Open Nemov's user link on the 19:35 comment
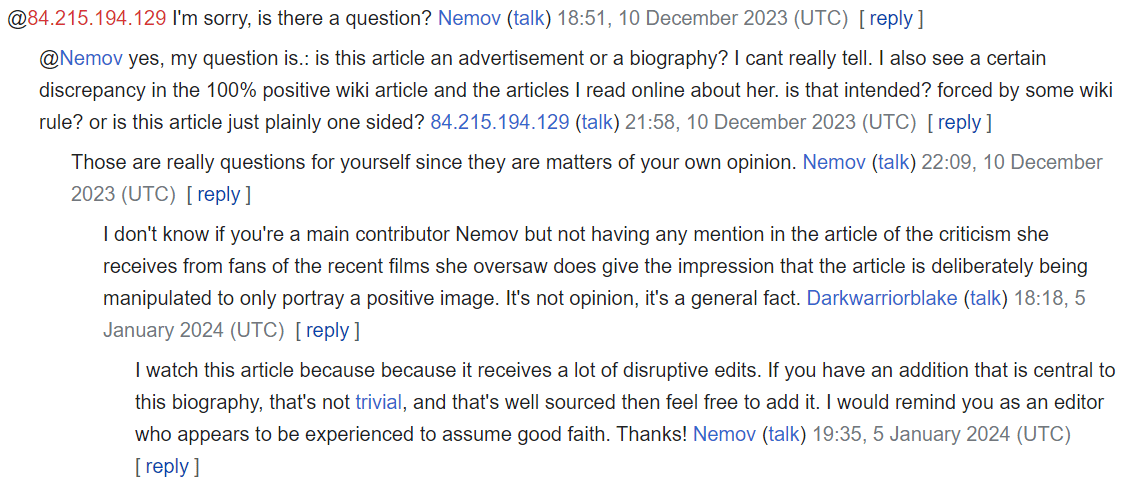 (724, 435)
